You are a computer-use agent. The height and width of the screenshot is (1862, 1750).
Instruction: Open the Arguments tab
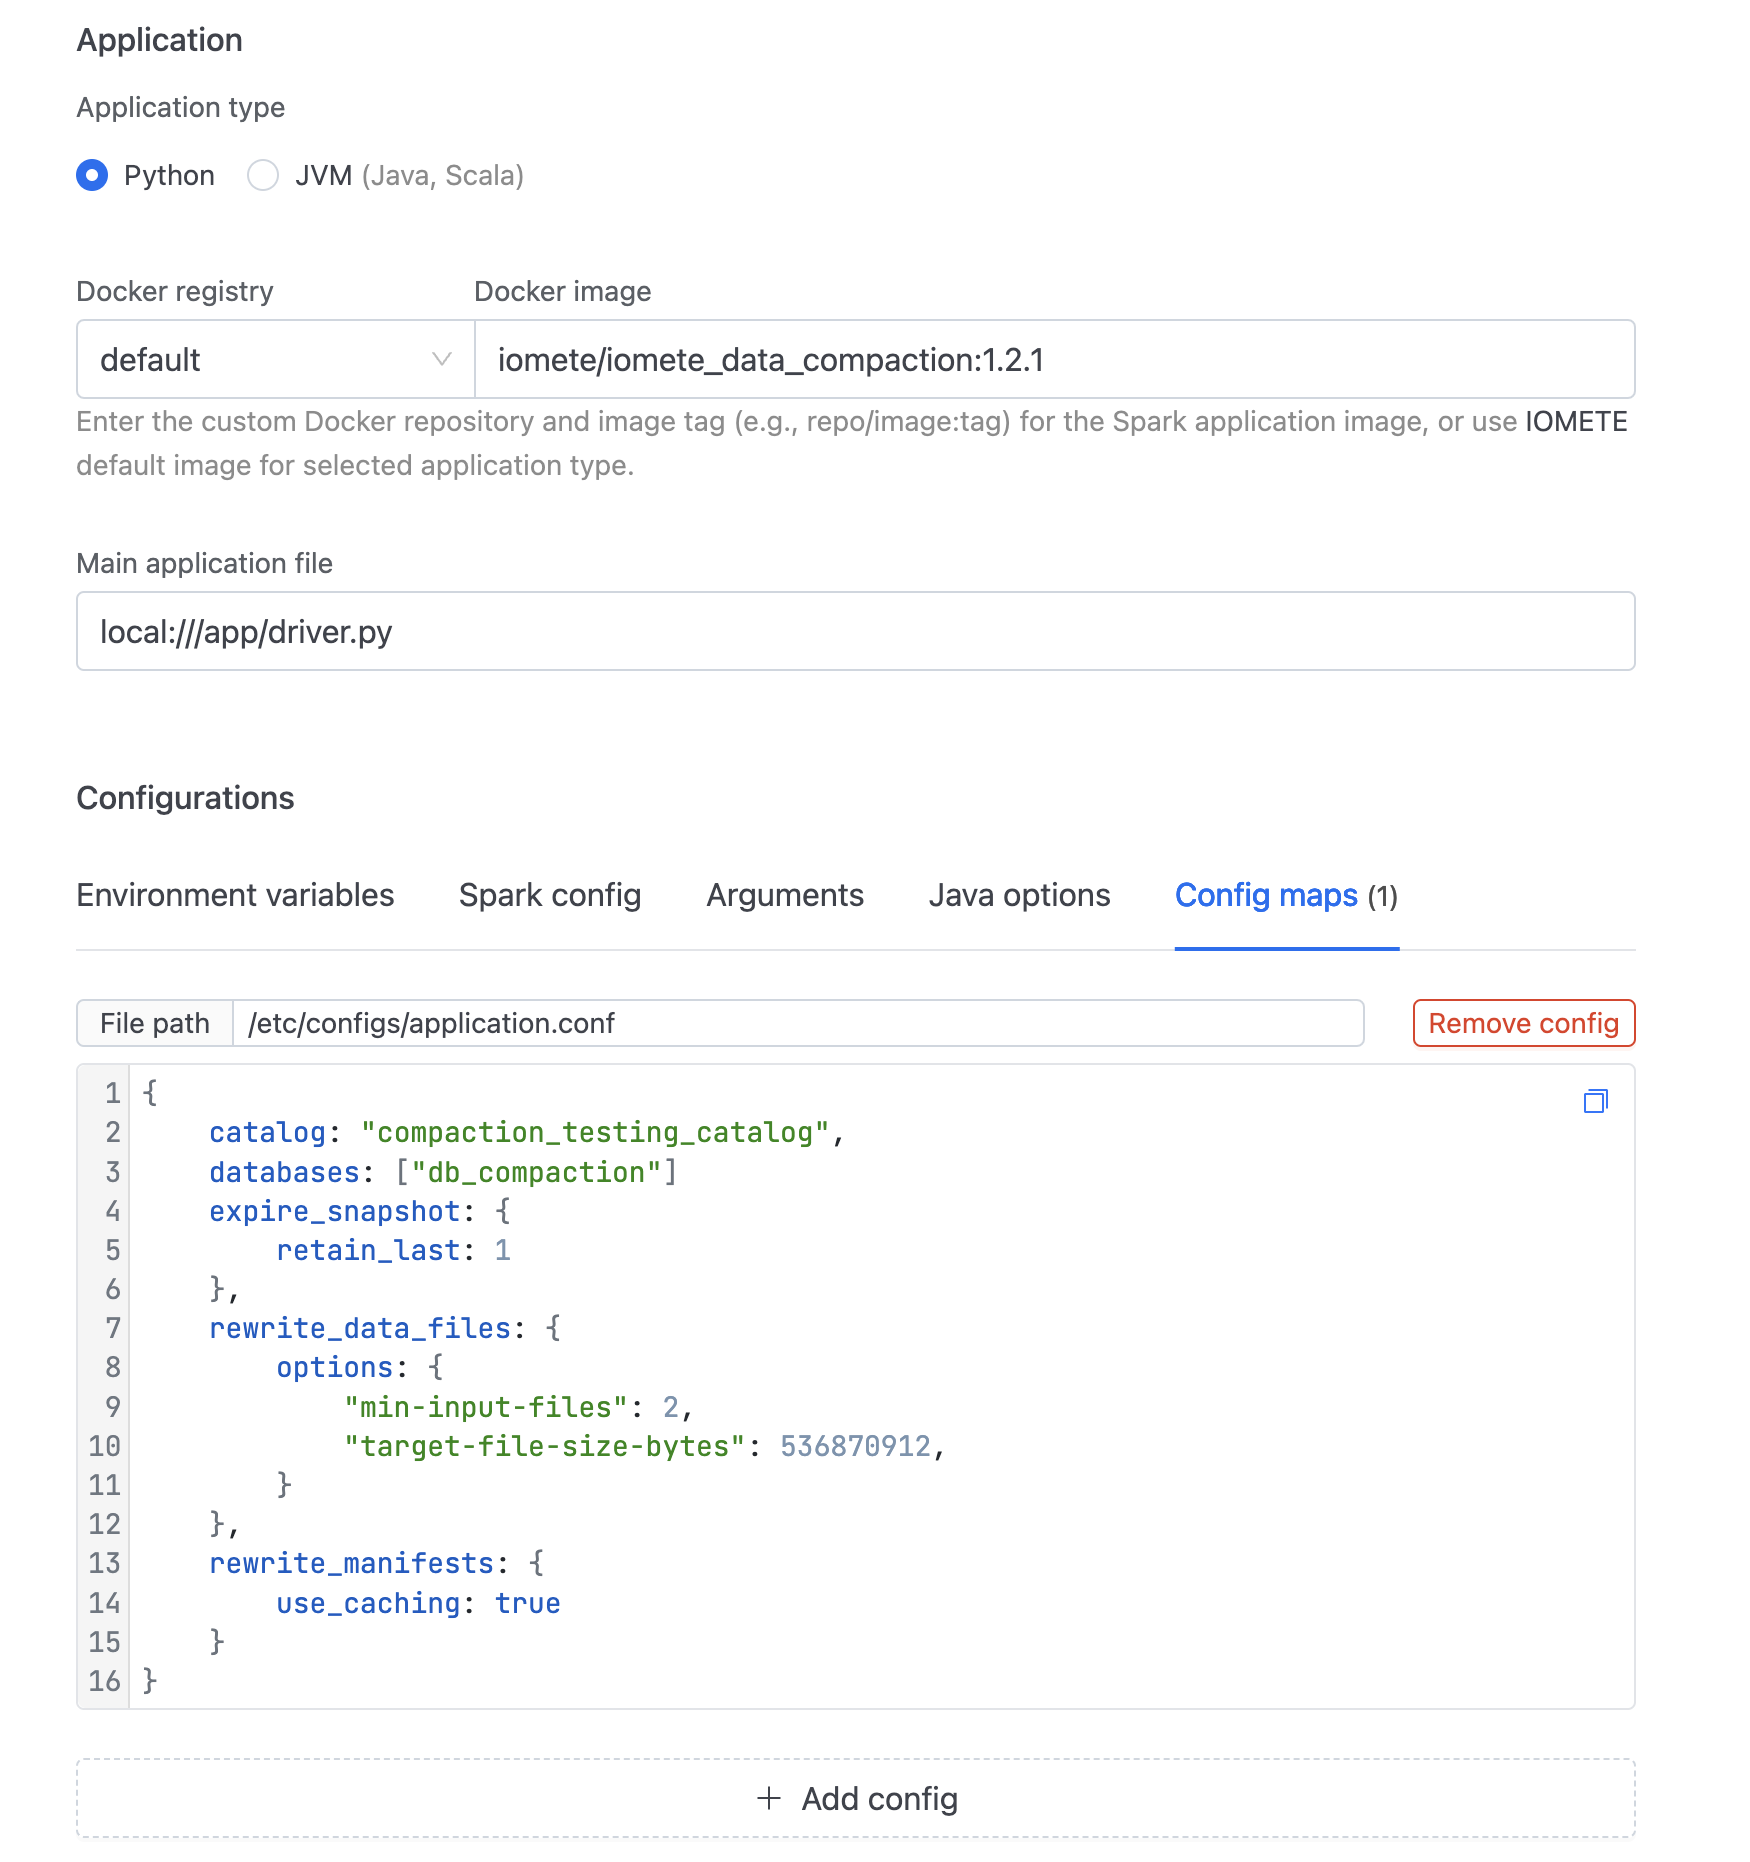785,895
